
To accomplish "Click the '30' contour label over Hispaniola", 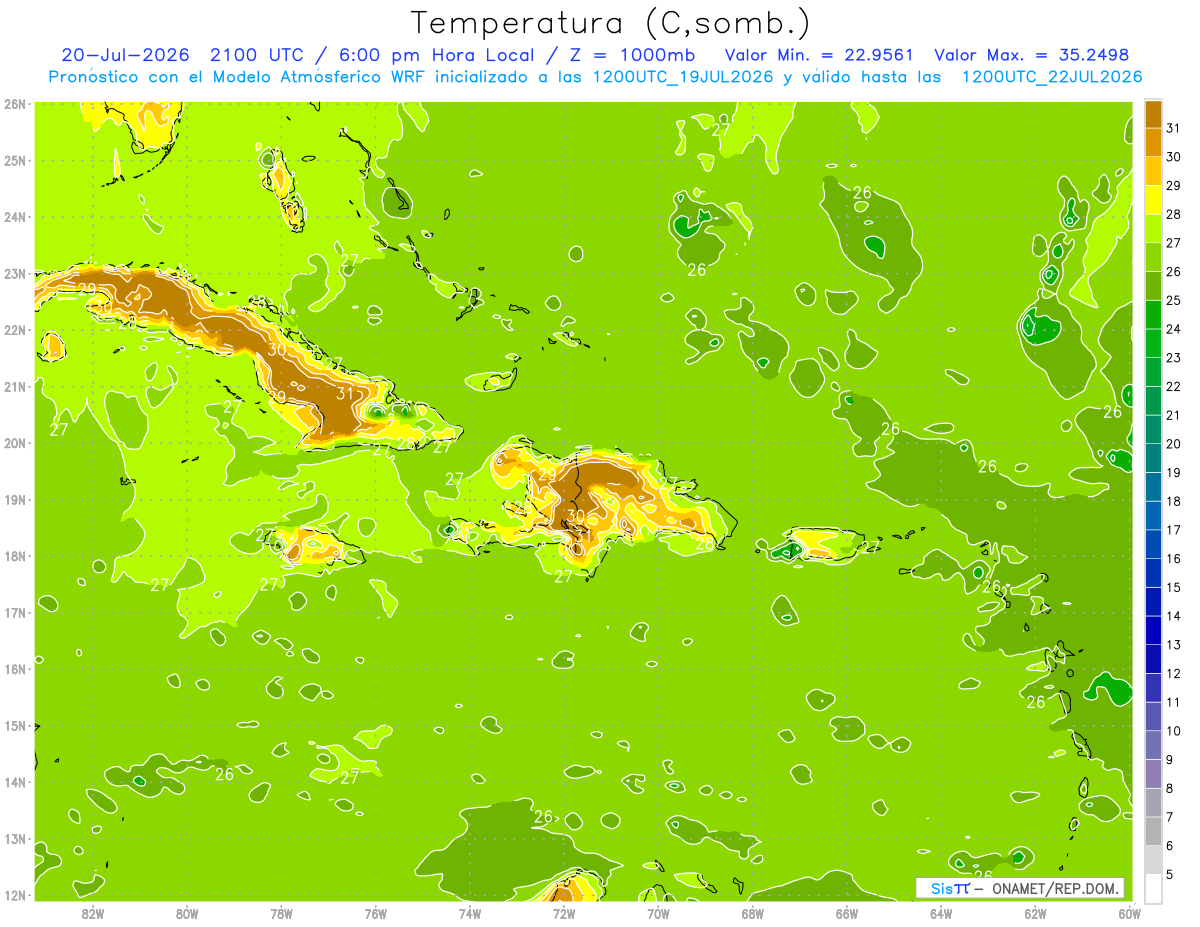I will point(576,516).
